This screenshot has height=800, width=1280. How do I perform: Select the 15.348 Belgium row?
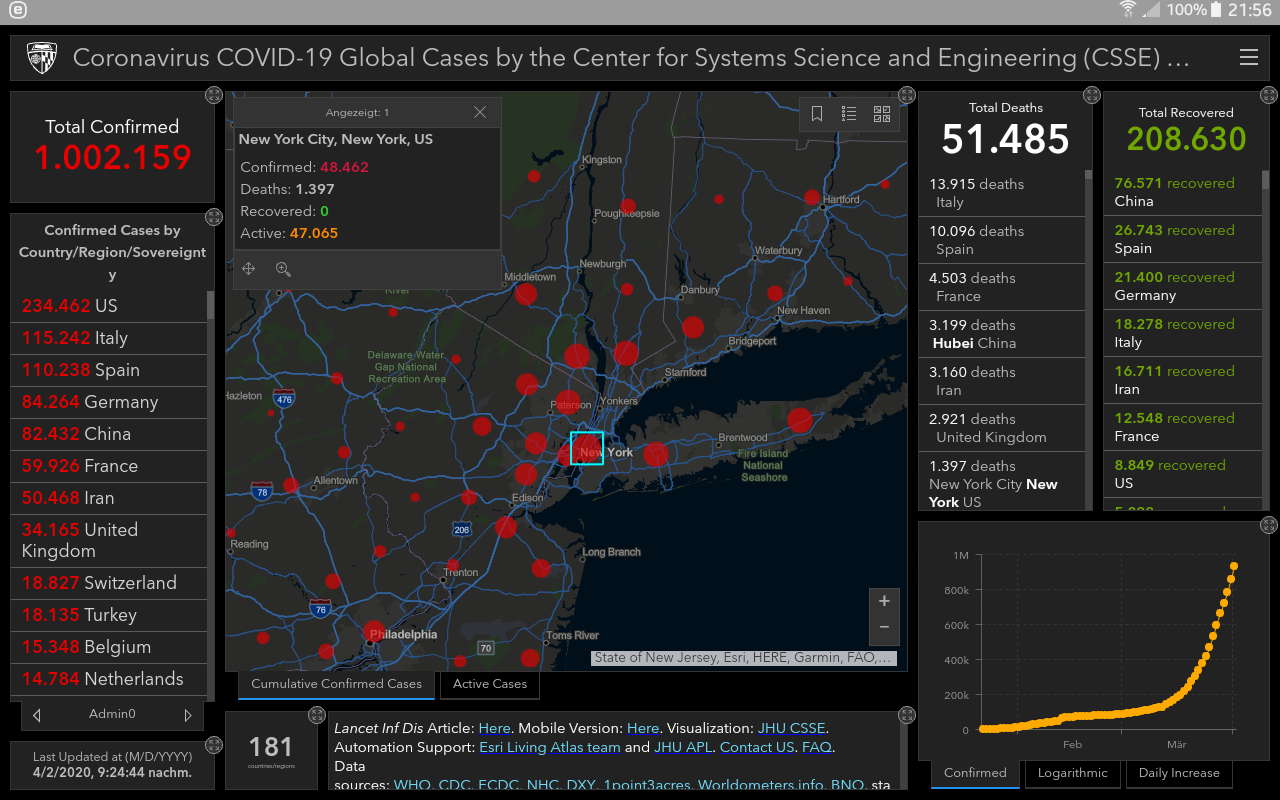coord(109,647)
